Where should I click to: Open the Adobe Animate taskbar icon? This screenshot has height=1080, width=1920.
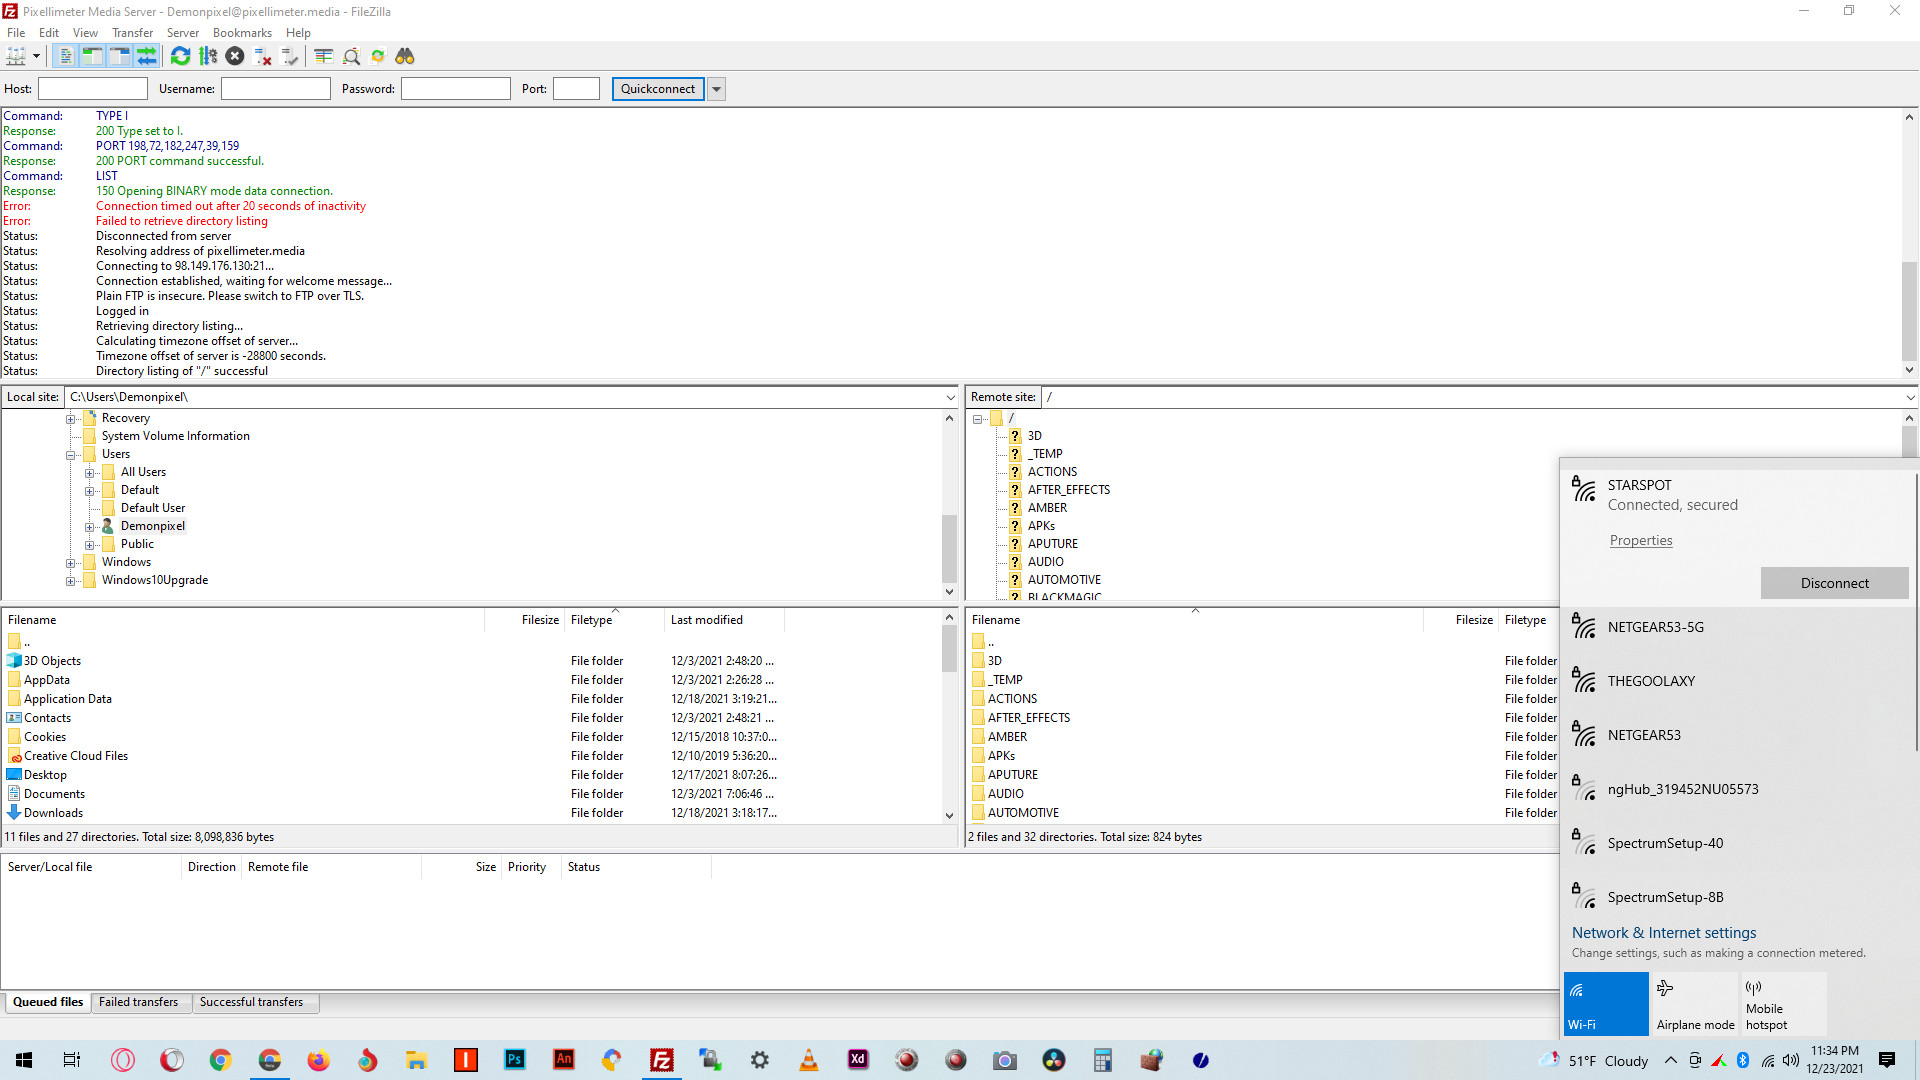click(564, 1060)
